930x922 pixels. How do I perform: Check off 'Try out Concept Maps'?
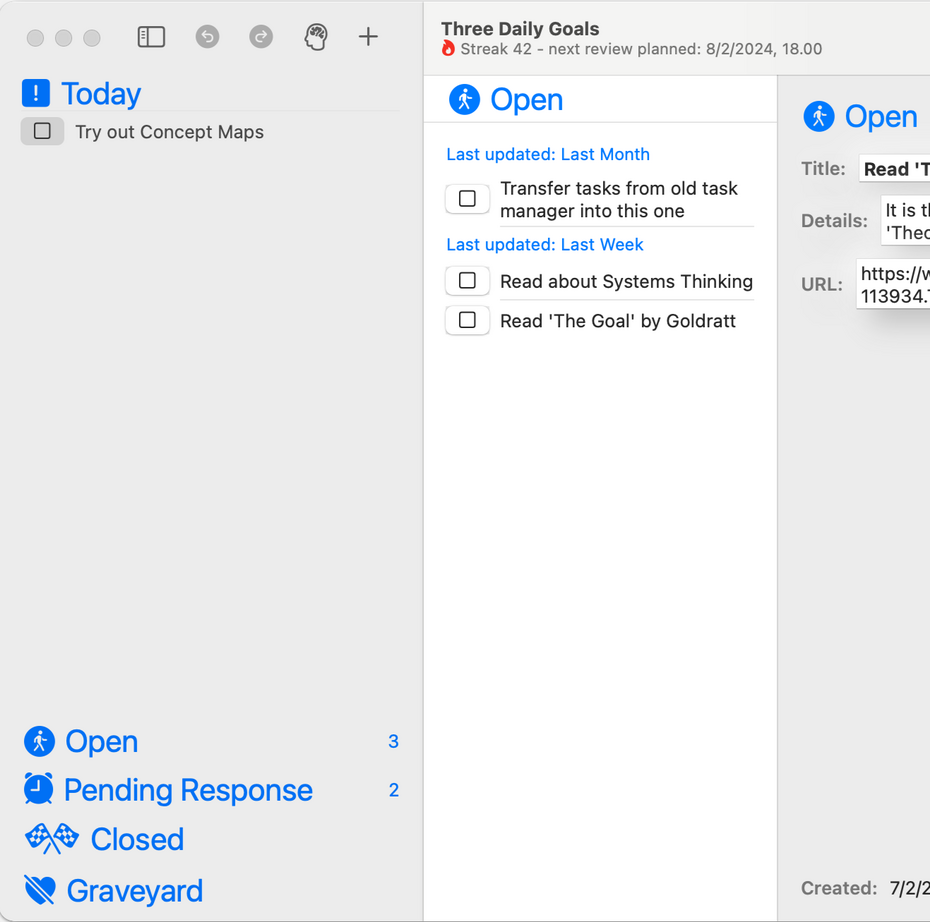[x=42, y=131]
